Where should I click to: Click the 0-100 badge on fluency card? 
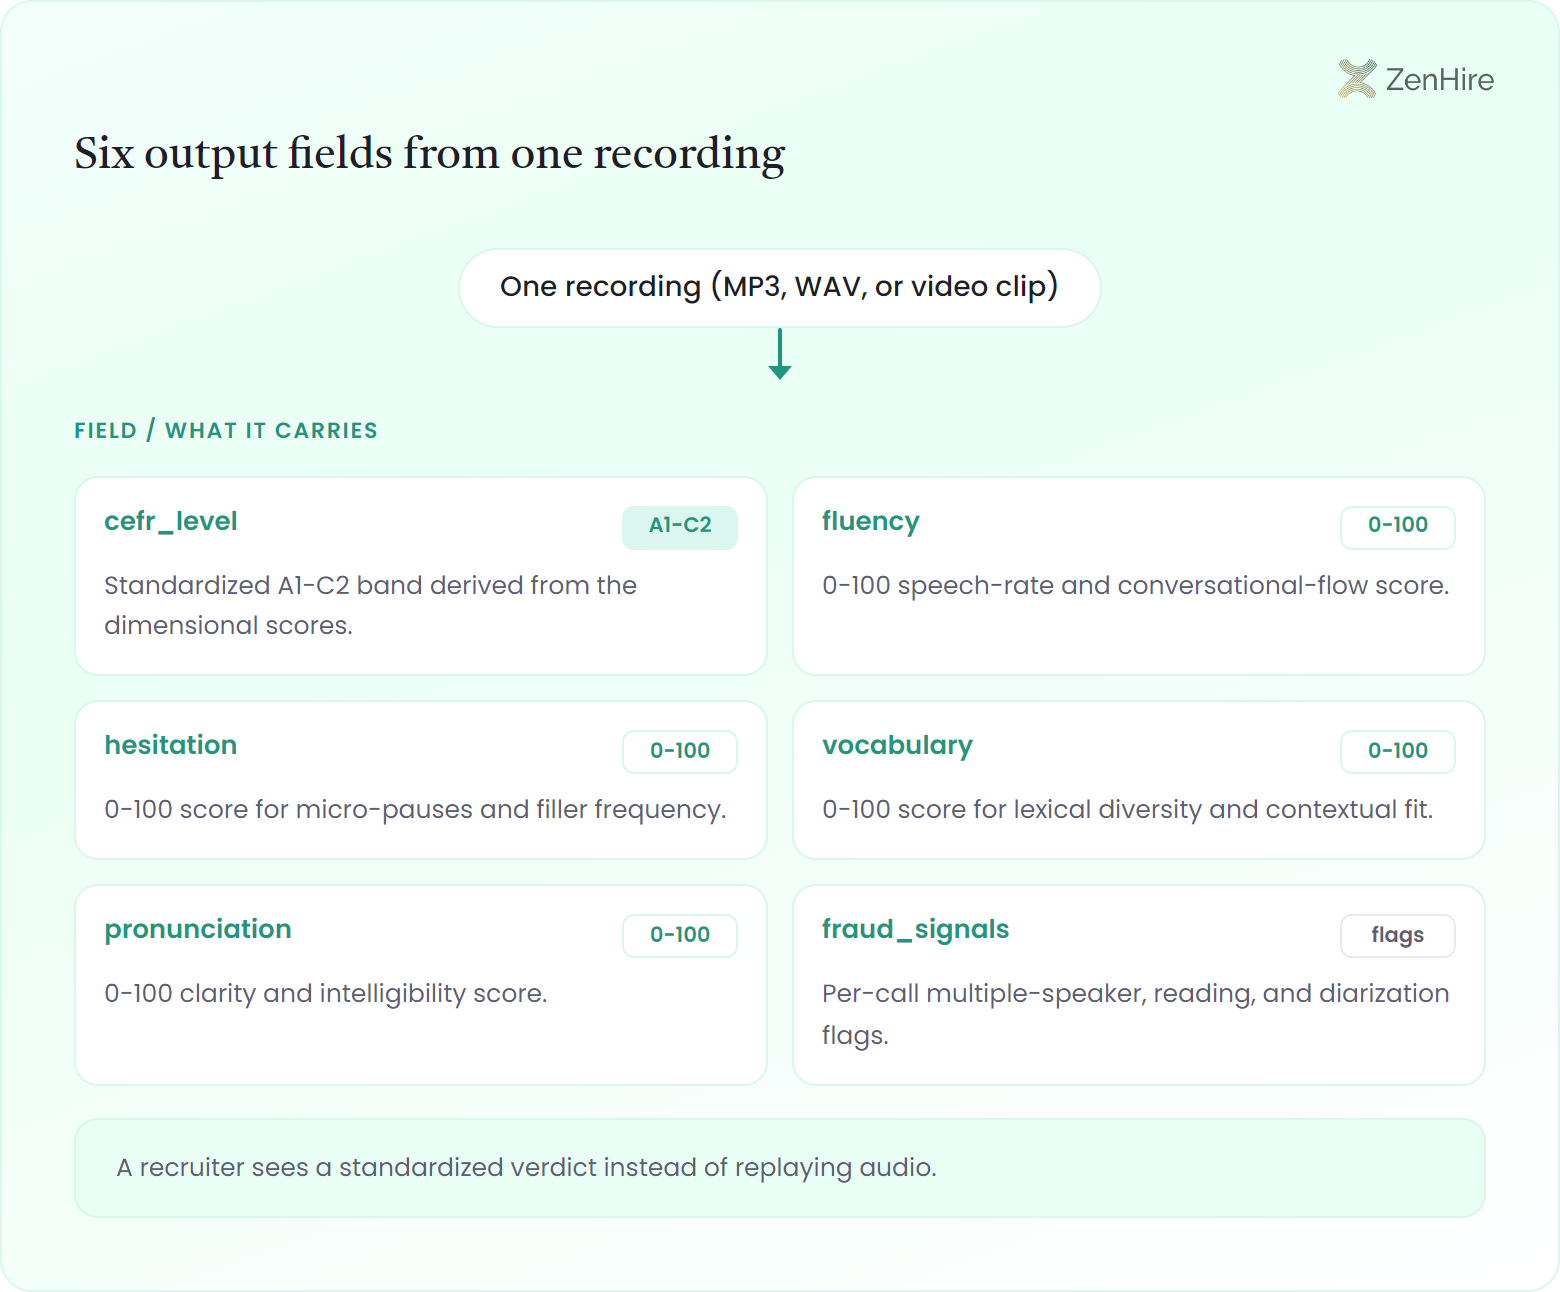click(x=1397, y=527)
